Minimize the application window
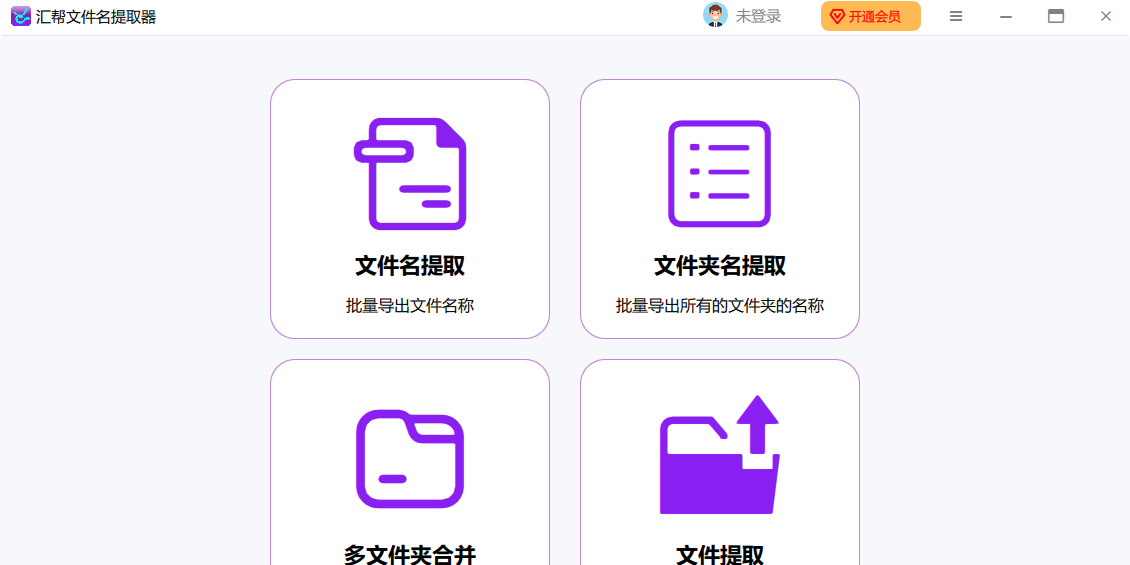This screenshot has height=565, width=1130. click(x=1006, y=17)
